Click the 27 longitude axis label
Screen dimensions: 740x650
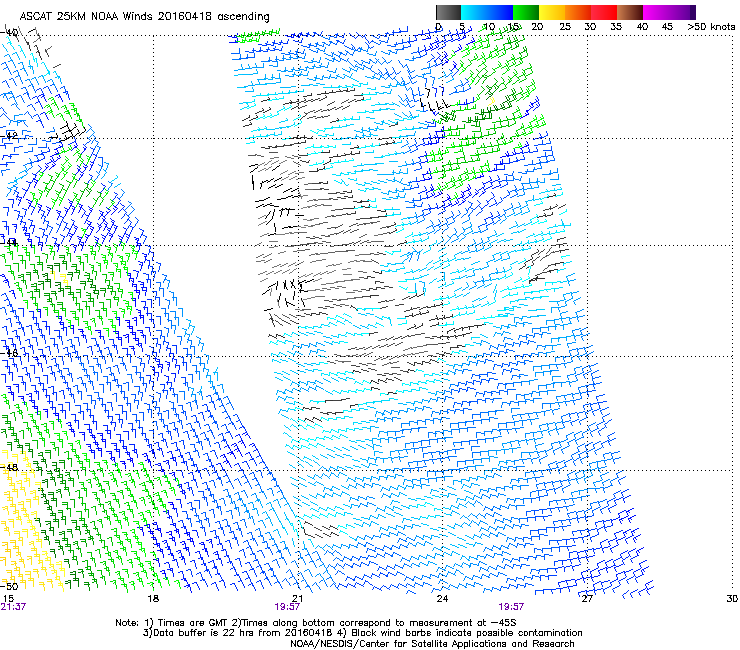[x=587, y=598]
